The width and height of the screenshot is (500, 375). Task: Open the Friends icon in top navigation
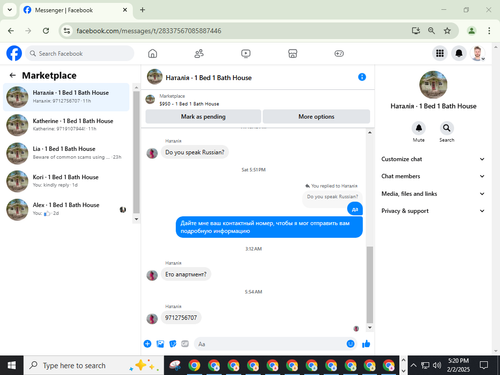(x=199, y=53)
